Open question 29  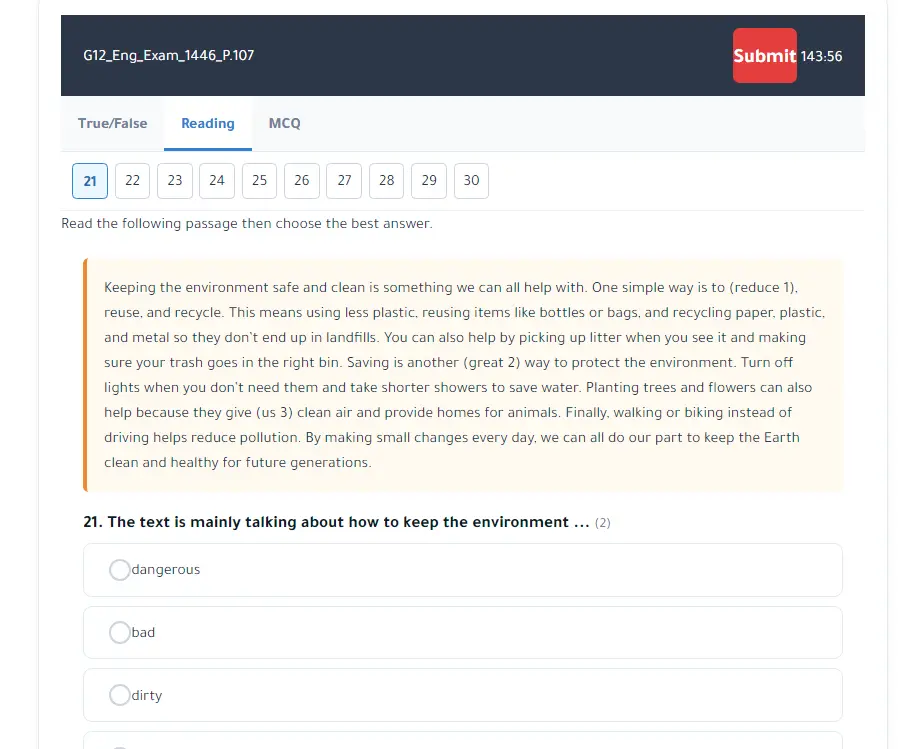click(x=429, y=181)
